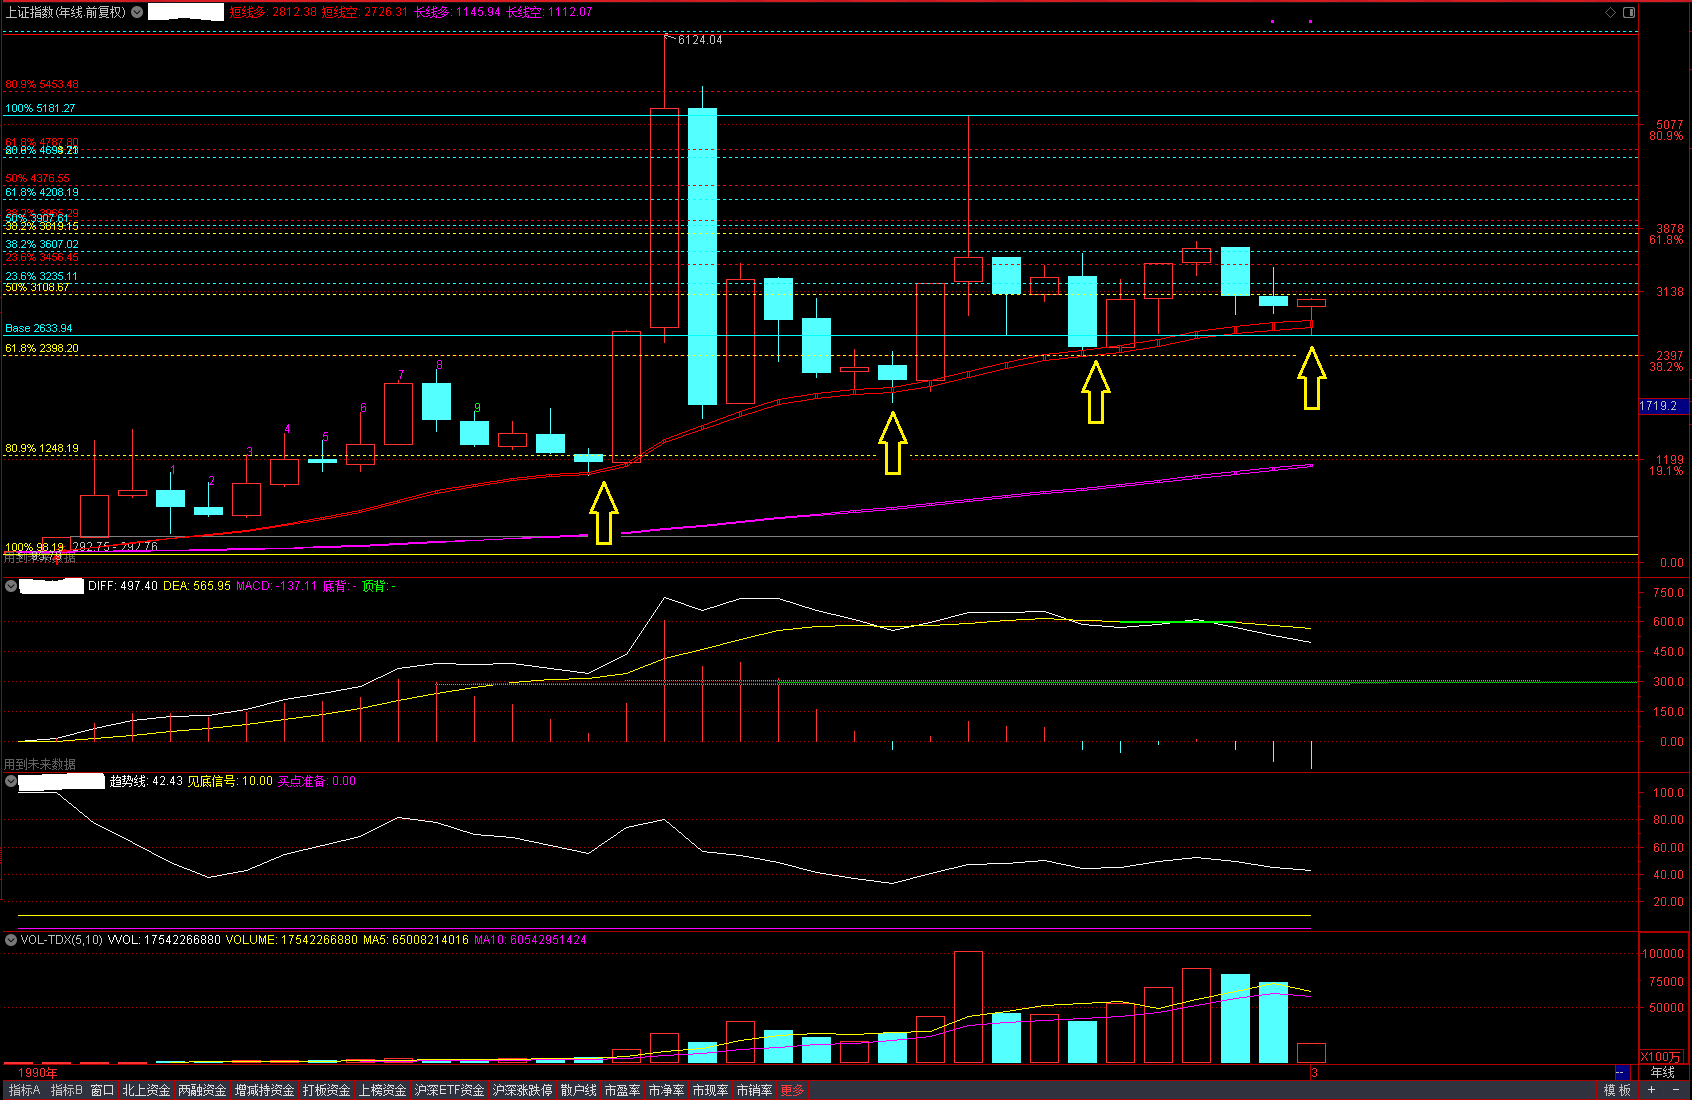The image size is (1693, 1100).
Task: Select the 市盈率 indicator tab
Action: pyautogui.click(x=622, y=1090)
